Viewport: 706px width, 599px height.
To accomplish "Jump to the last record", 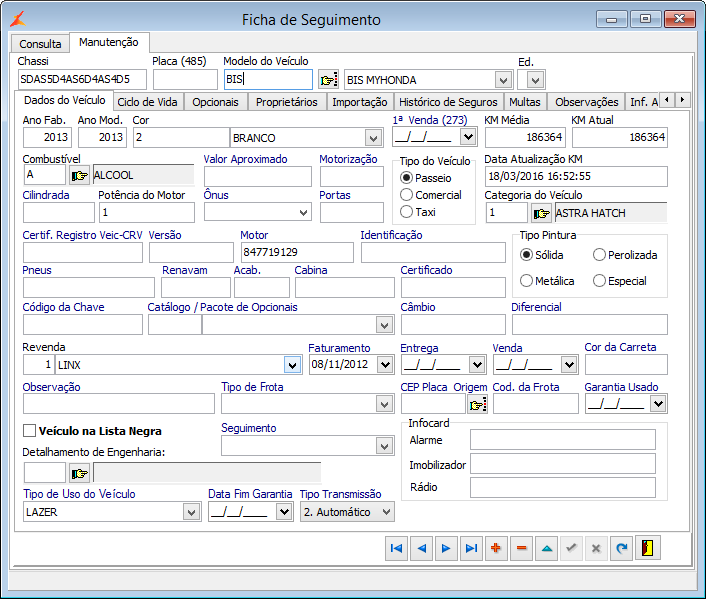I will point(471,548).
